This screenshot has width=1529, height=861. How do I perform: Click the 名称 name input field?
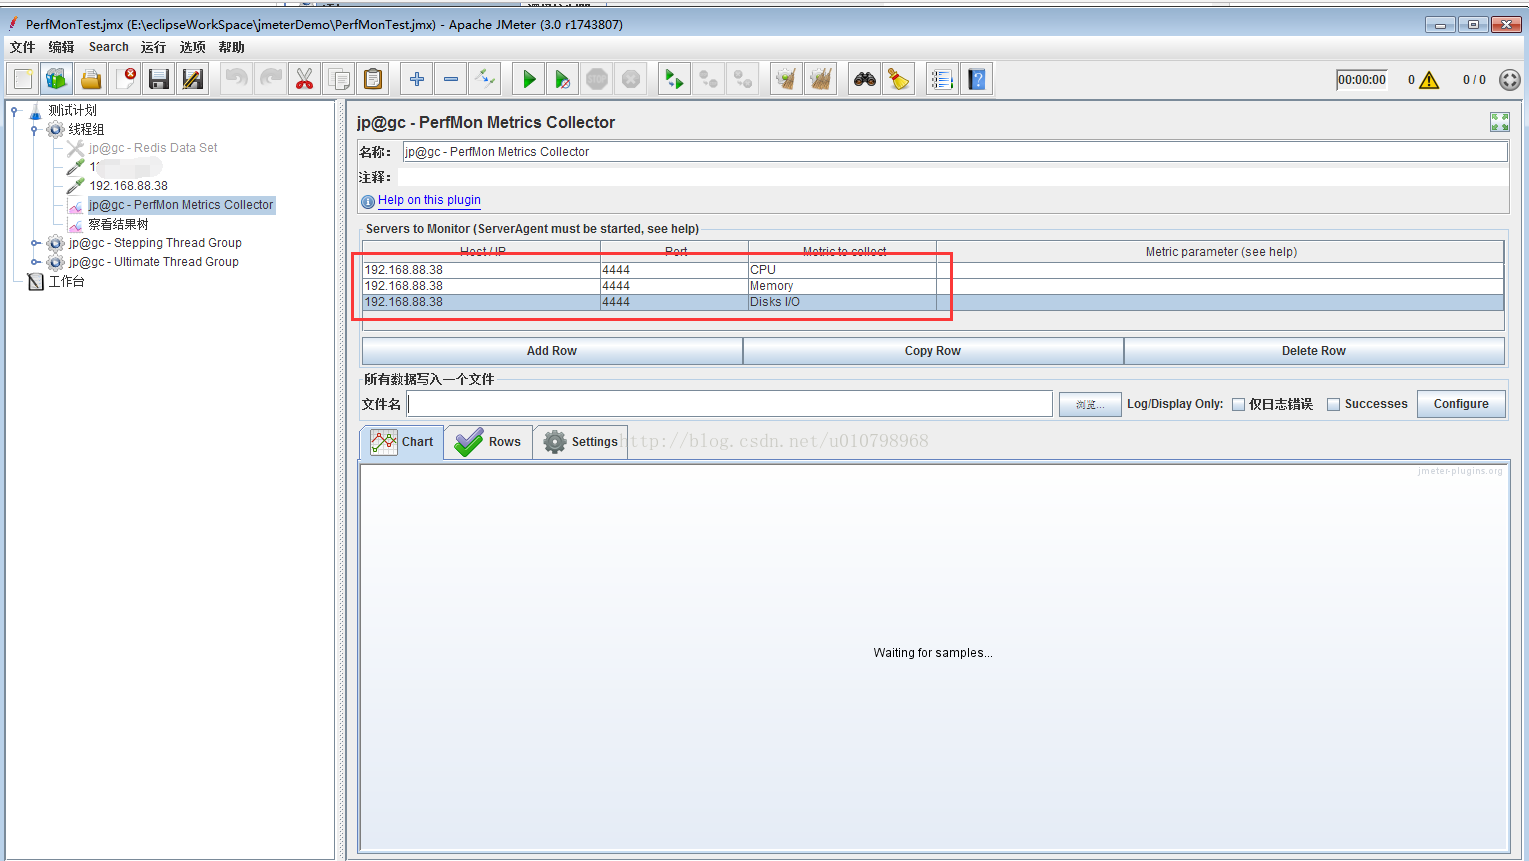pyautogui.click(x=955, y=152)
